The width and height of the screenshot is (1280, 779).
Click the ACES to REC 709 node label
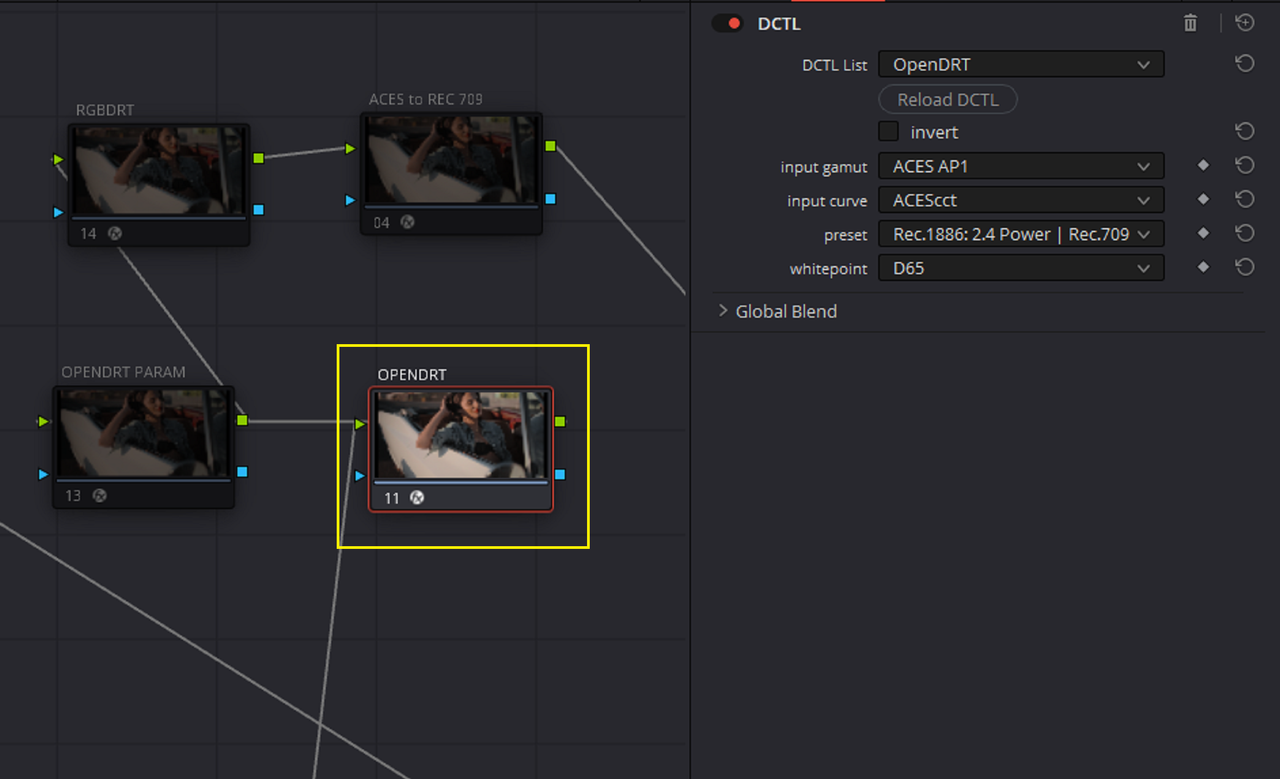tap(426, 99)
